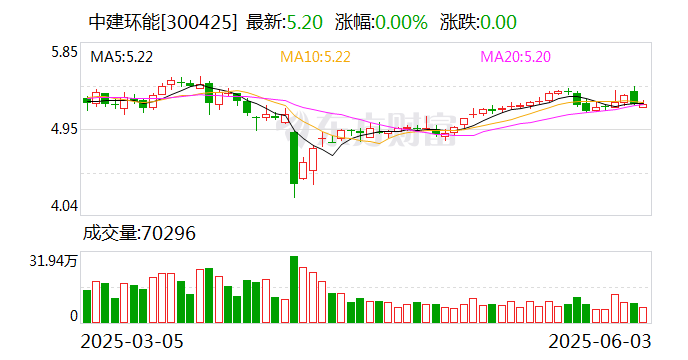Screen dimensions: 688x360
Task: Click the latest price 最新:5.20
Action: 284,22
